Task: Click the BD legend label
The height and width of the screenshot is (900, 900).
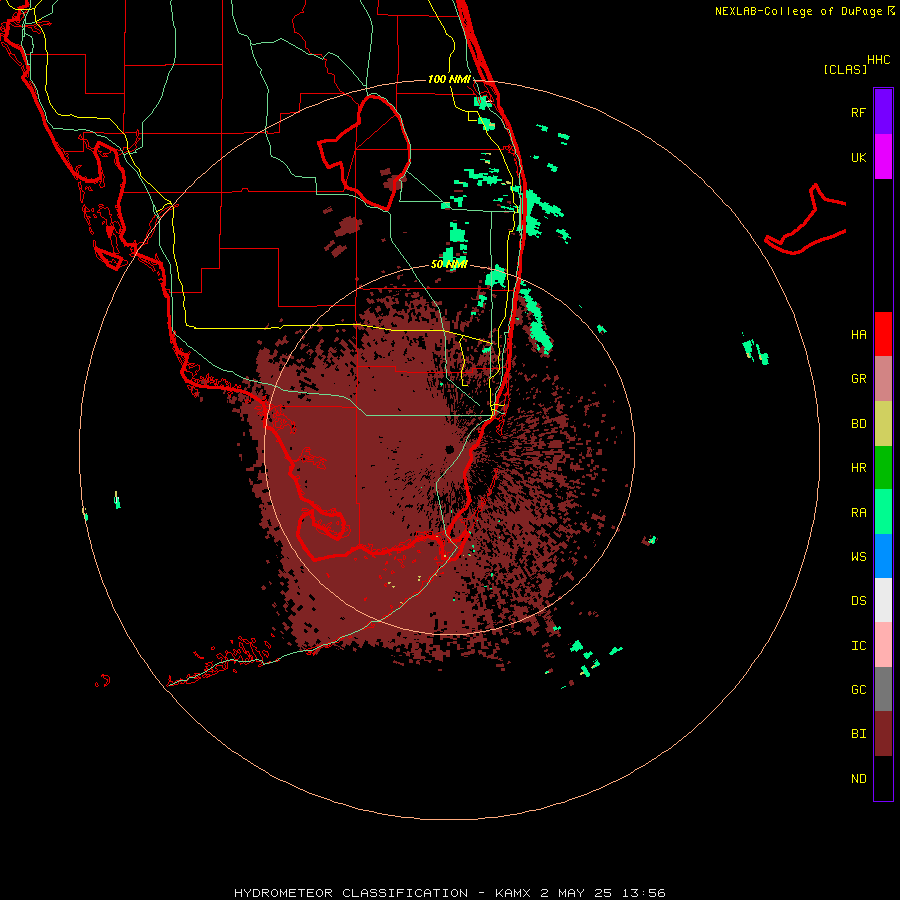Action: (x=858, y=424)
